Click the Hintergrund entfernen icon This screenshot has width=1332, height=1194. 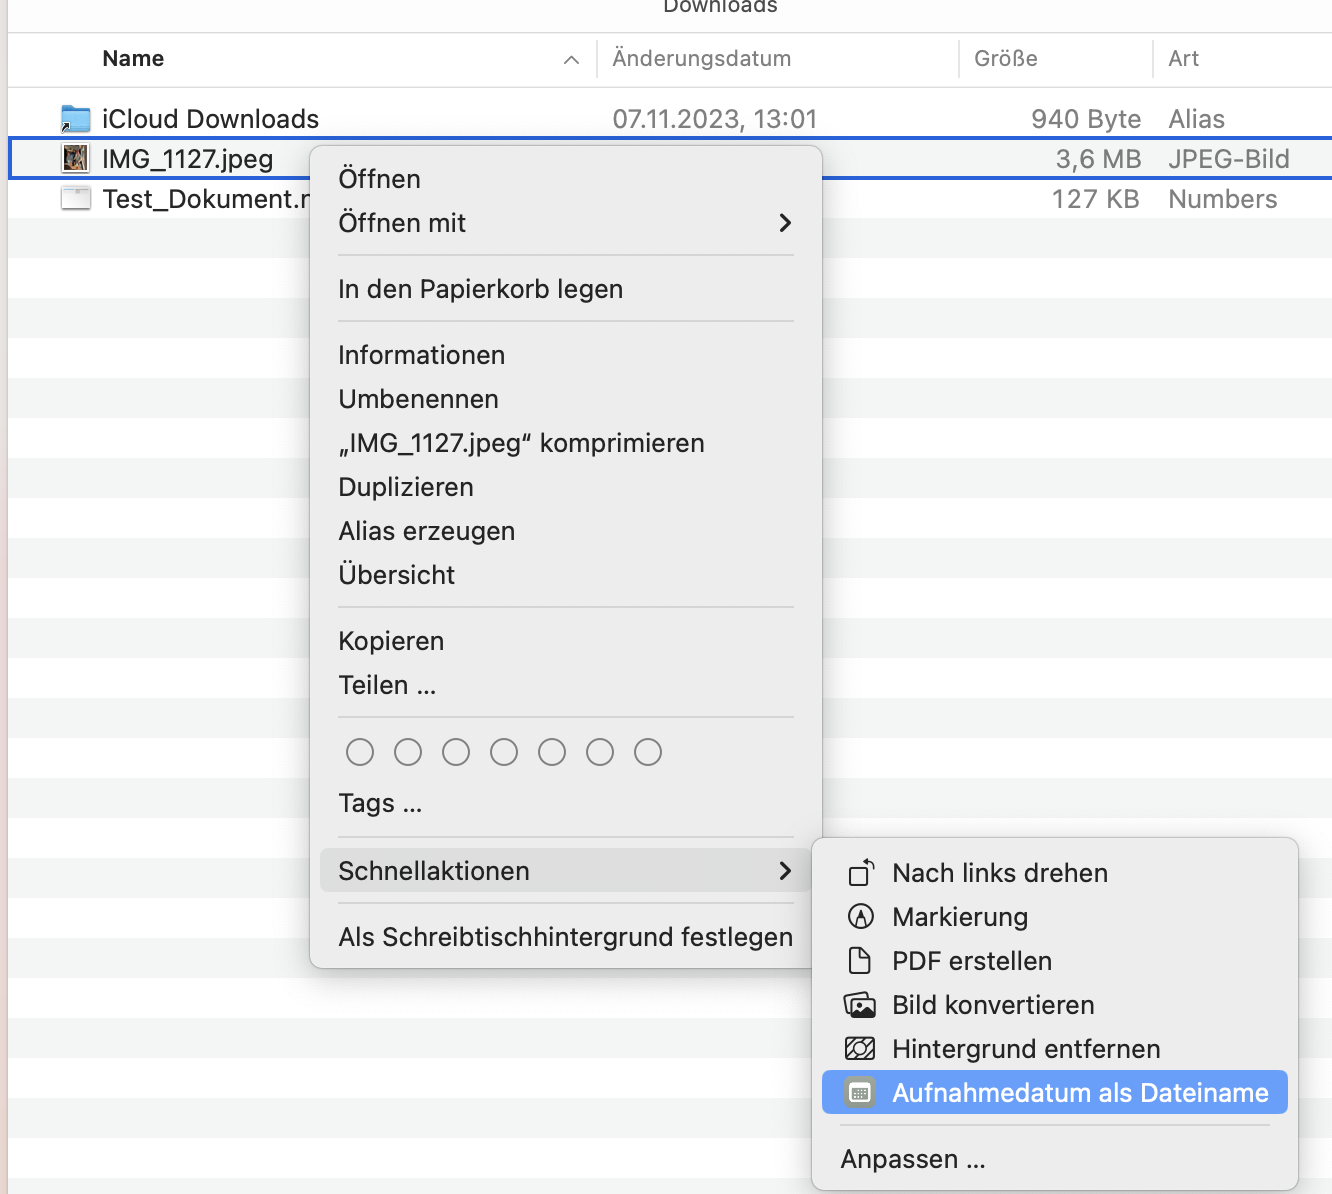pyautogui.click(x=860, y=1049)
